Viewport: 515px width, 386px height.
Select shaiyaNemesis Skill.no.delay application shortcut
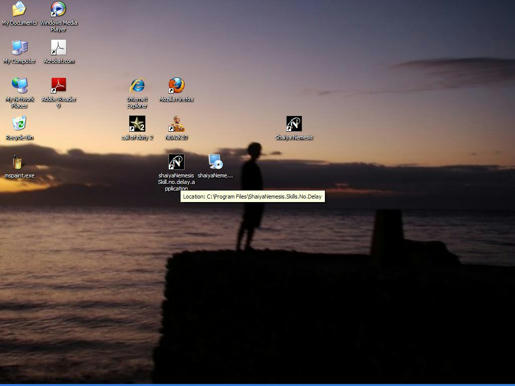(176, 162)
